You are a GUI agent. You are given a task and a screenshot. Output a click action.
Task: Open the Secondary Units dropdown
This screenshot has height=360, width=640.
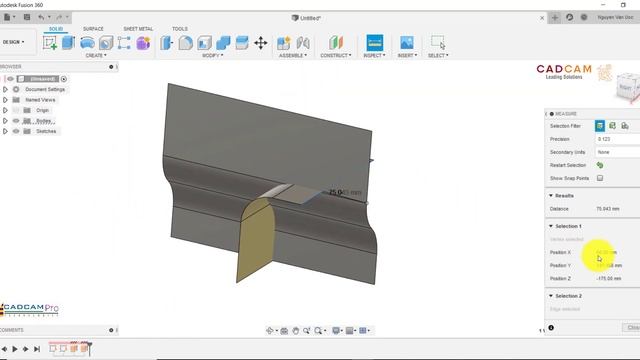(617, 152)
